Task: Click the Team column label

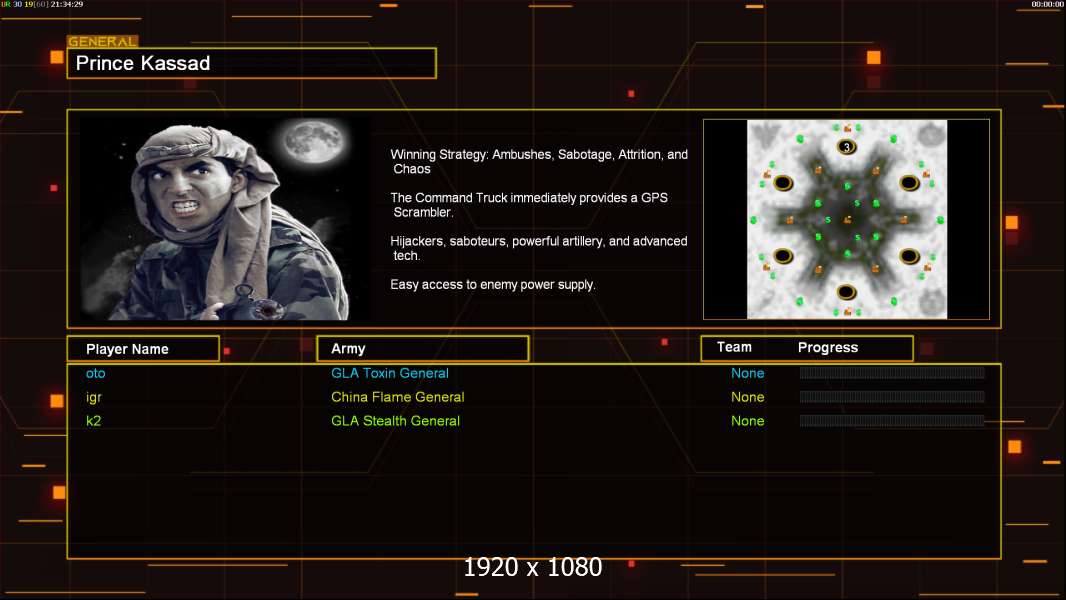Action: 734,347
